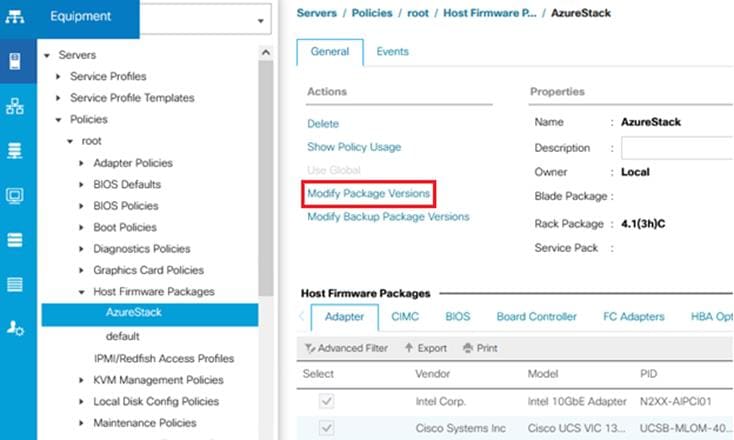Click the Vendor column header
The image size is (734, 440).
click(433, 374)
